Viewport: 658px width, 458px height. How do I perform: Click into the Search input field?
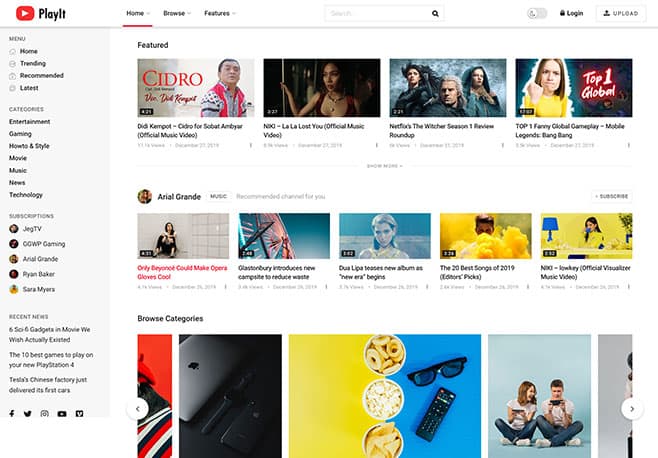[x=375, y=14]
